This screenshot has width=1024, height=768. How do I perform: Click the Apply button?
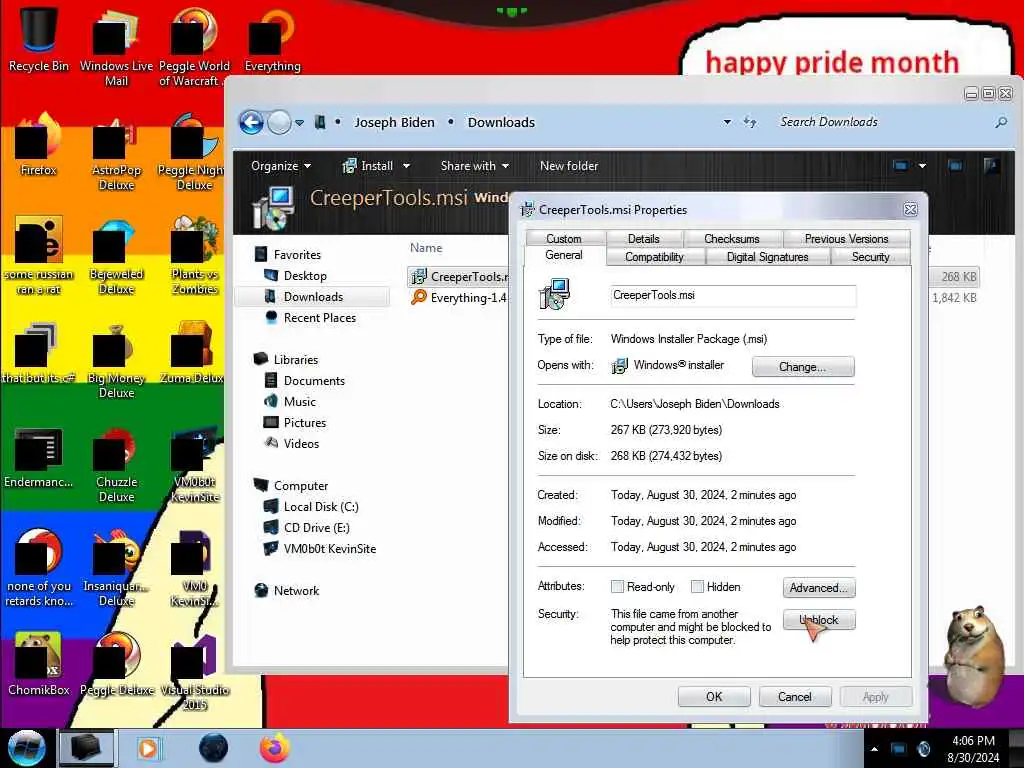(875, 697)
